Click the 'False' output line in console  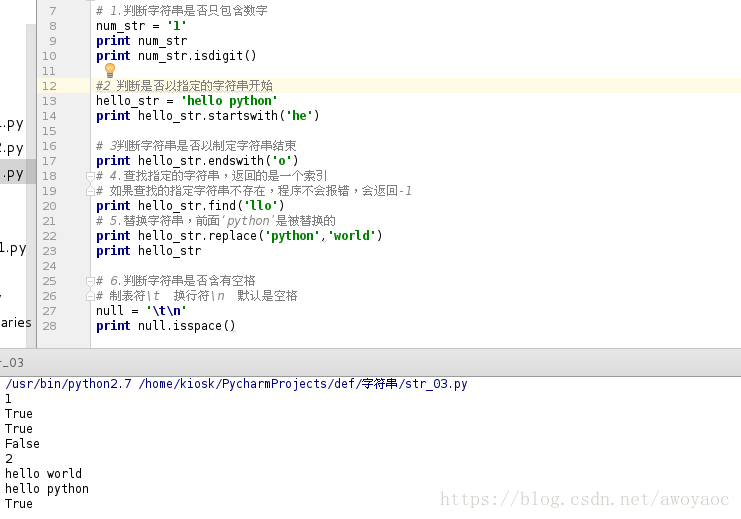point(22,444)
